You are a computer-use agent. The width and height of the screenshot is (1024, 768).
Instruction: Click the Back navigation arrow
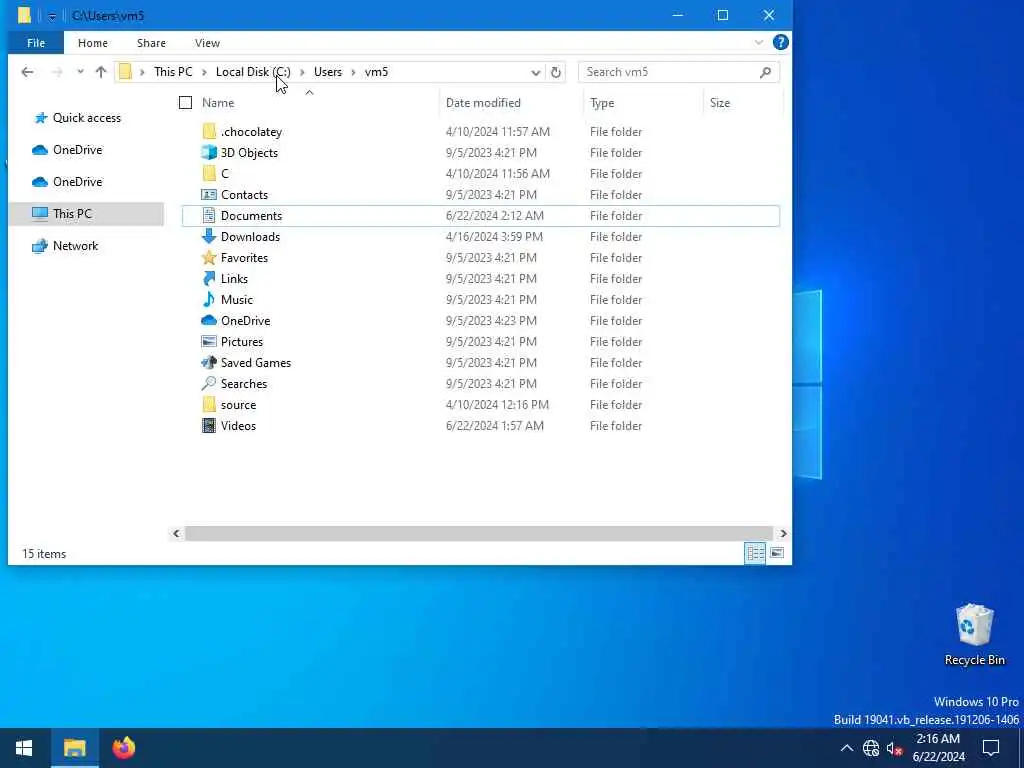tap(27, 72)
